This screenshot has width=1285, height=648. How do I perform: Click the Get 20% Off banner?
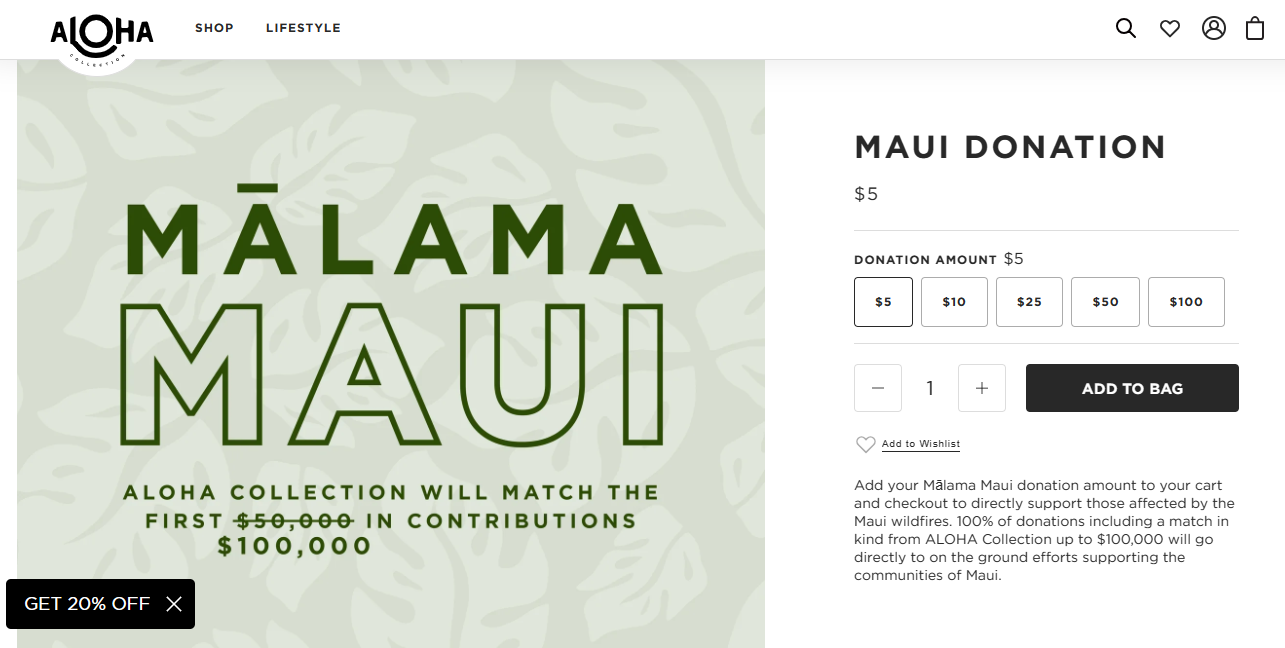point(87,604)
